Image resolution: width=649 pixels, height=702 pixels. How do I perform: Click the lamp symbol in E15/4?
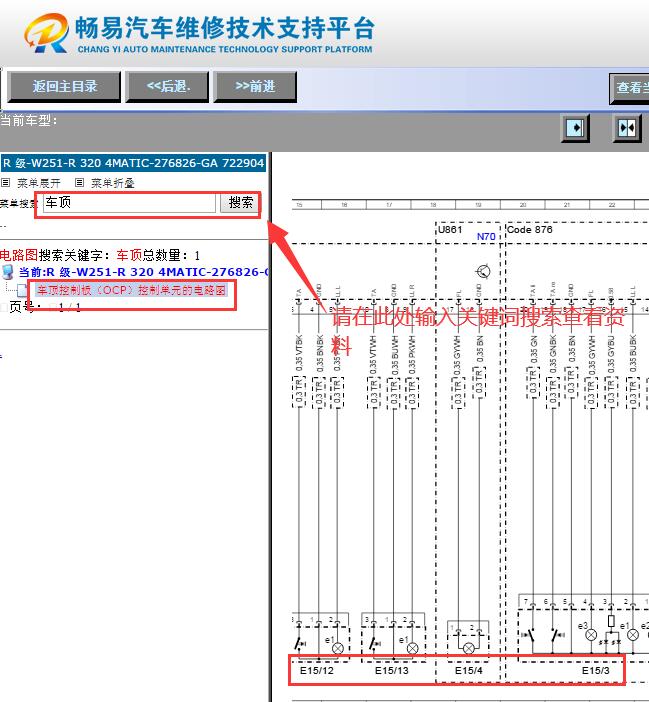pos(469,648)
